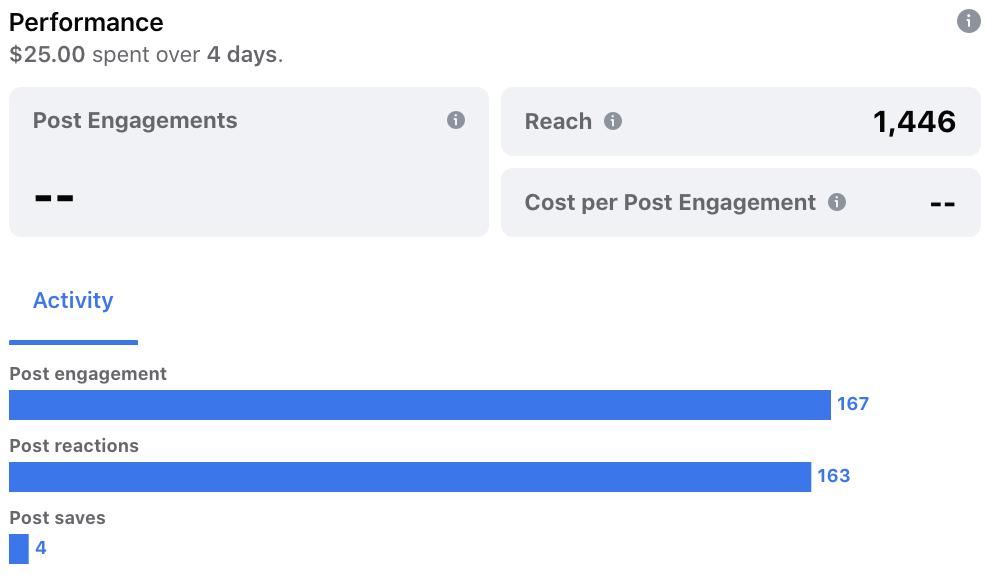Click the $25.00 spent over 4 days text
This screenshot has height=580, width=998.
[x=146, y=54]
